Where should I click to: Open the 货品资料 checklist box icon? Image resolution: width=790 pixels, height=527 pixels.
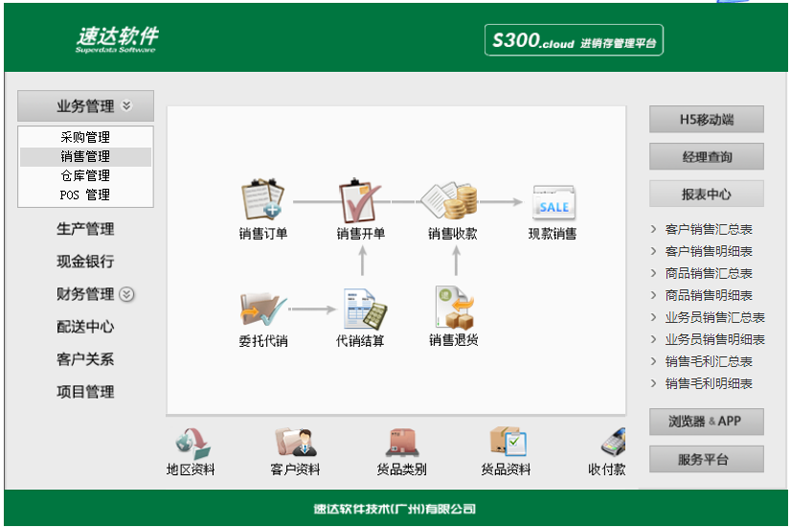[508, 441]
